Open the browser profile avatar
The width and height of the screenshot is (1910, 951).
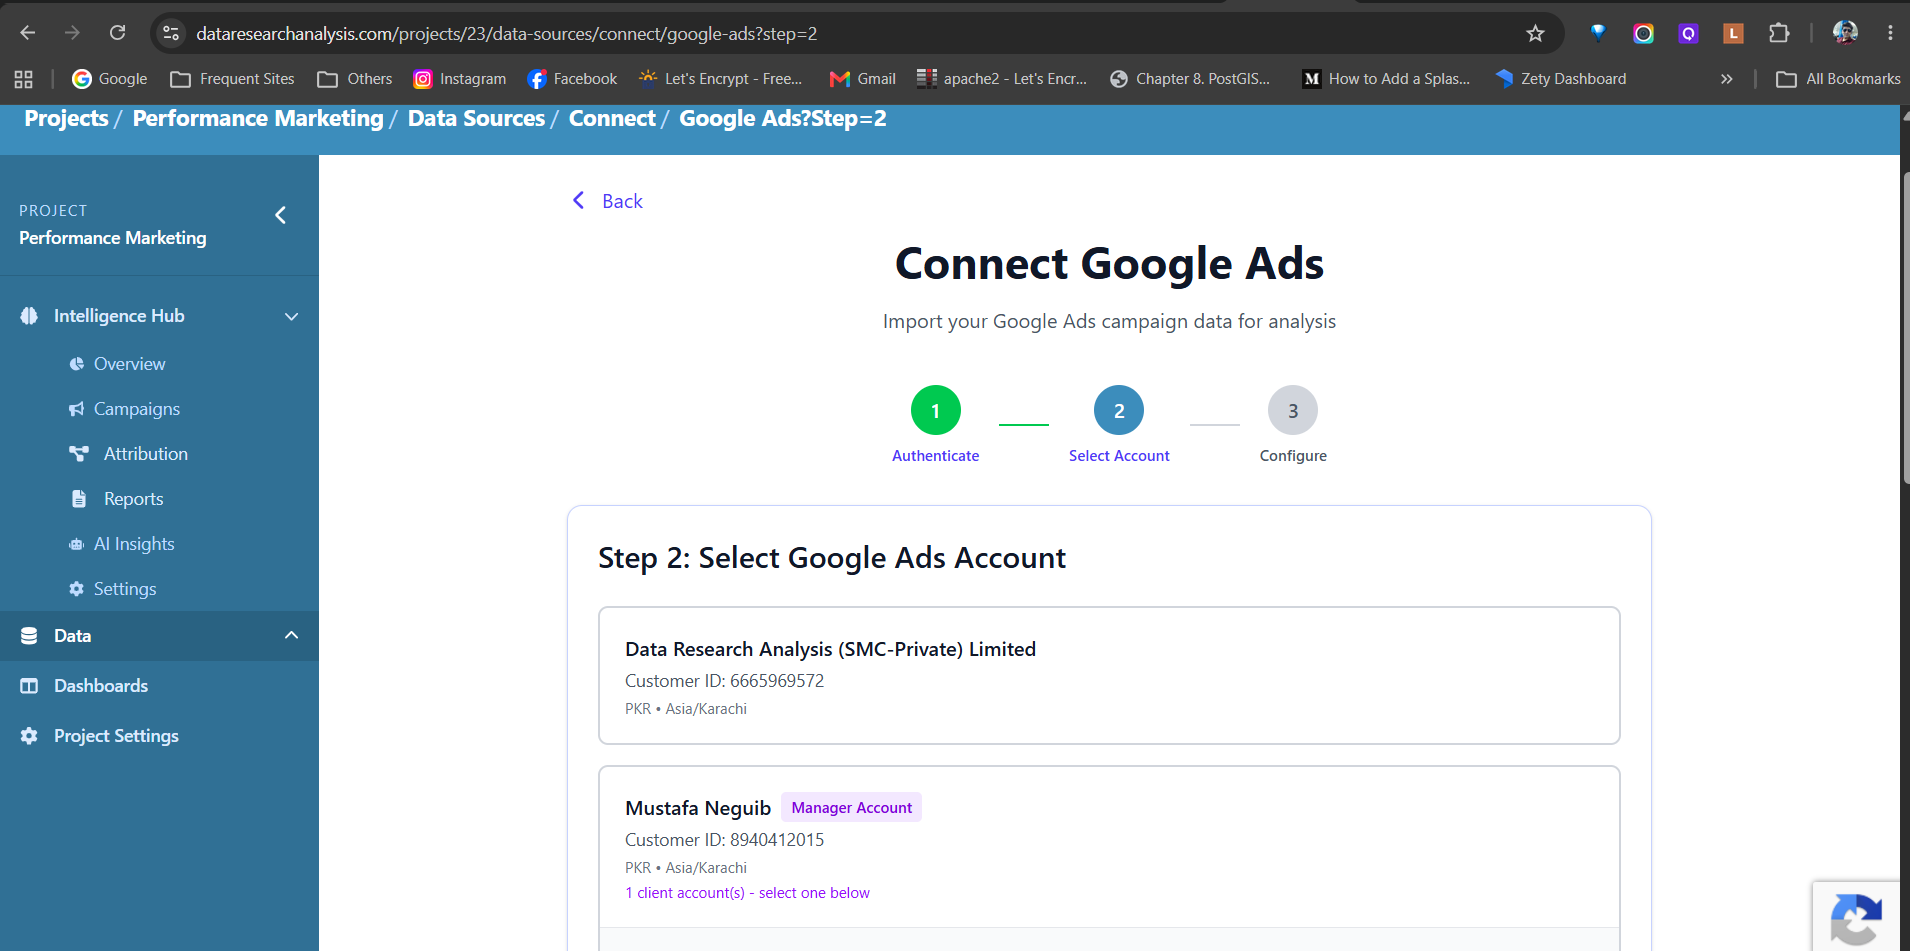[1845, 33]
